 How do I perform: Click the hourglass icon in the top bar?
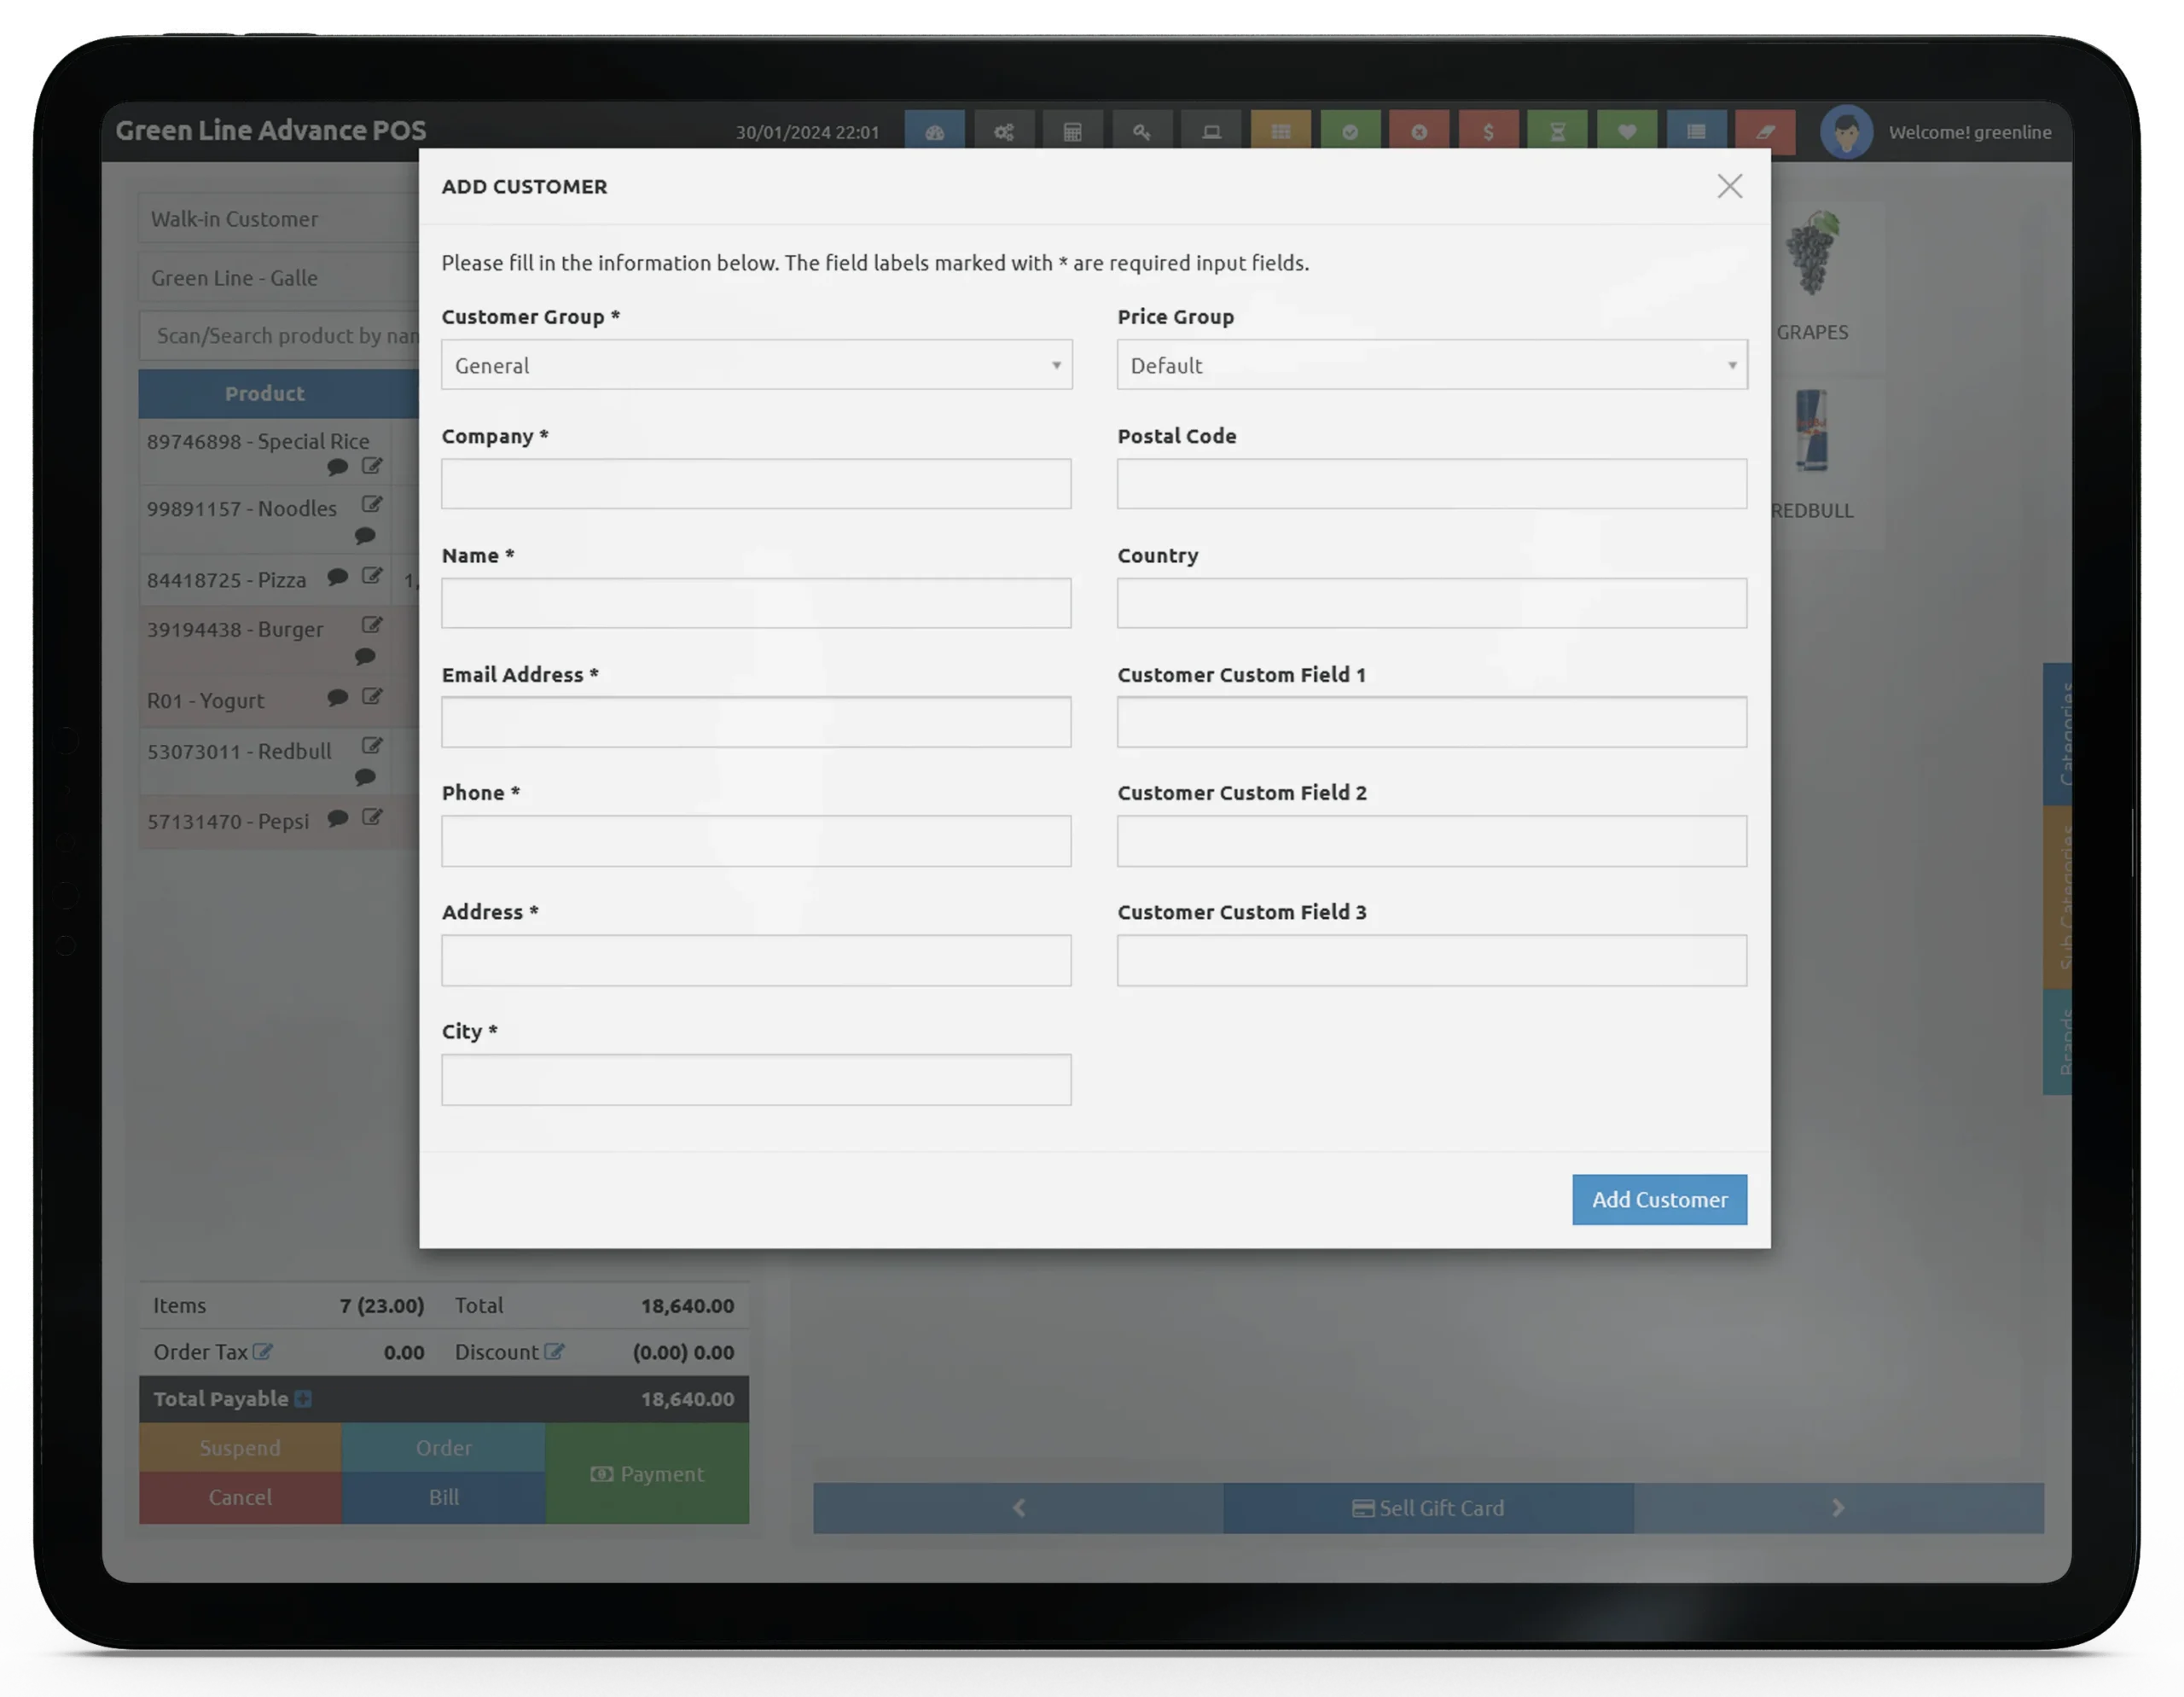1557,132
